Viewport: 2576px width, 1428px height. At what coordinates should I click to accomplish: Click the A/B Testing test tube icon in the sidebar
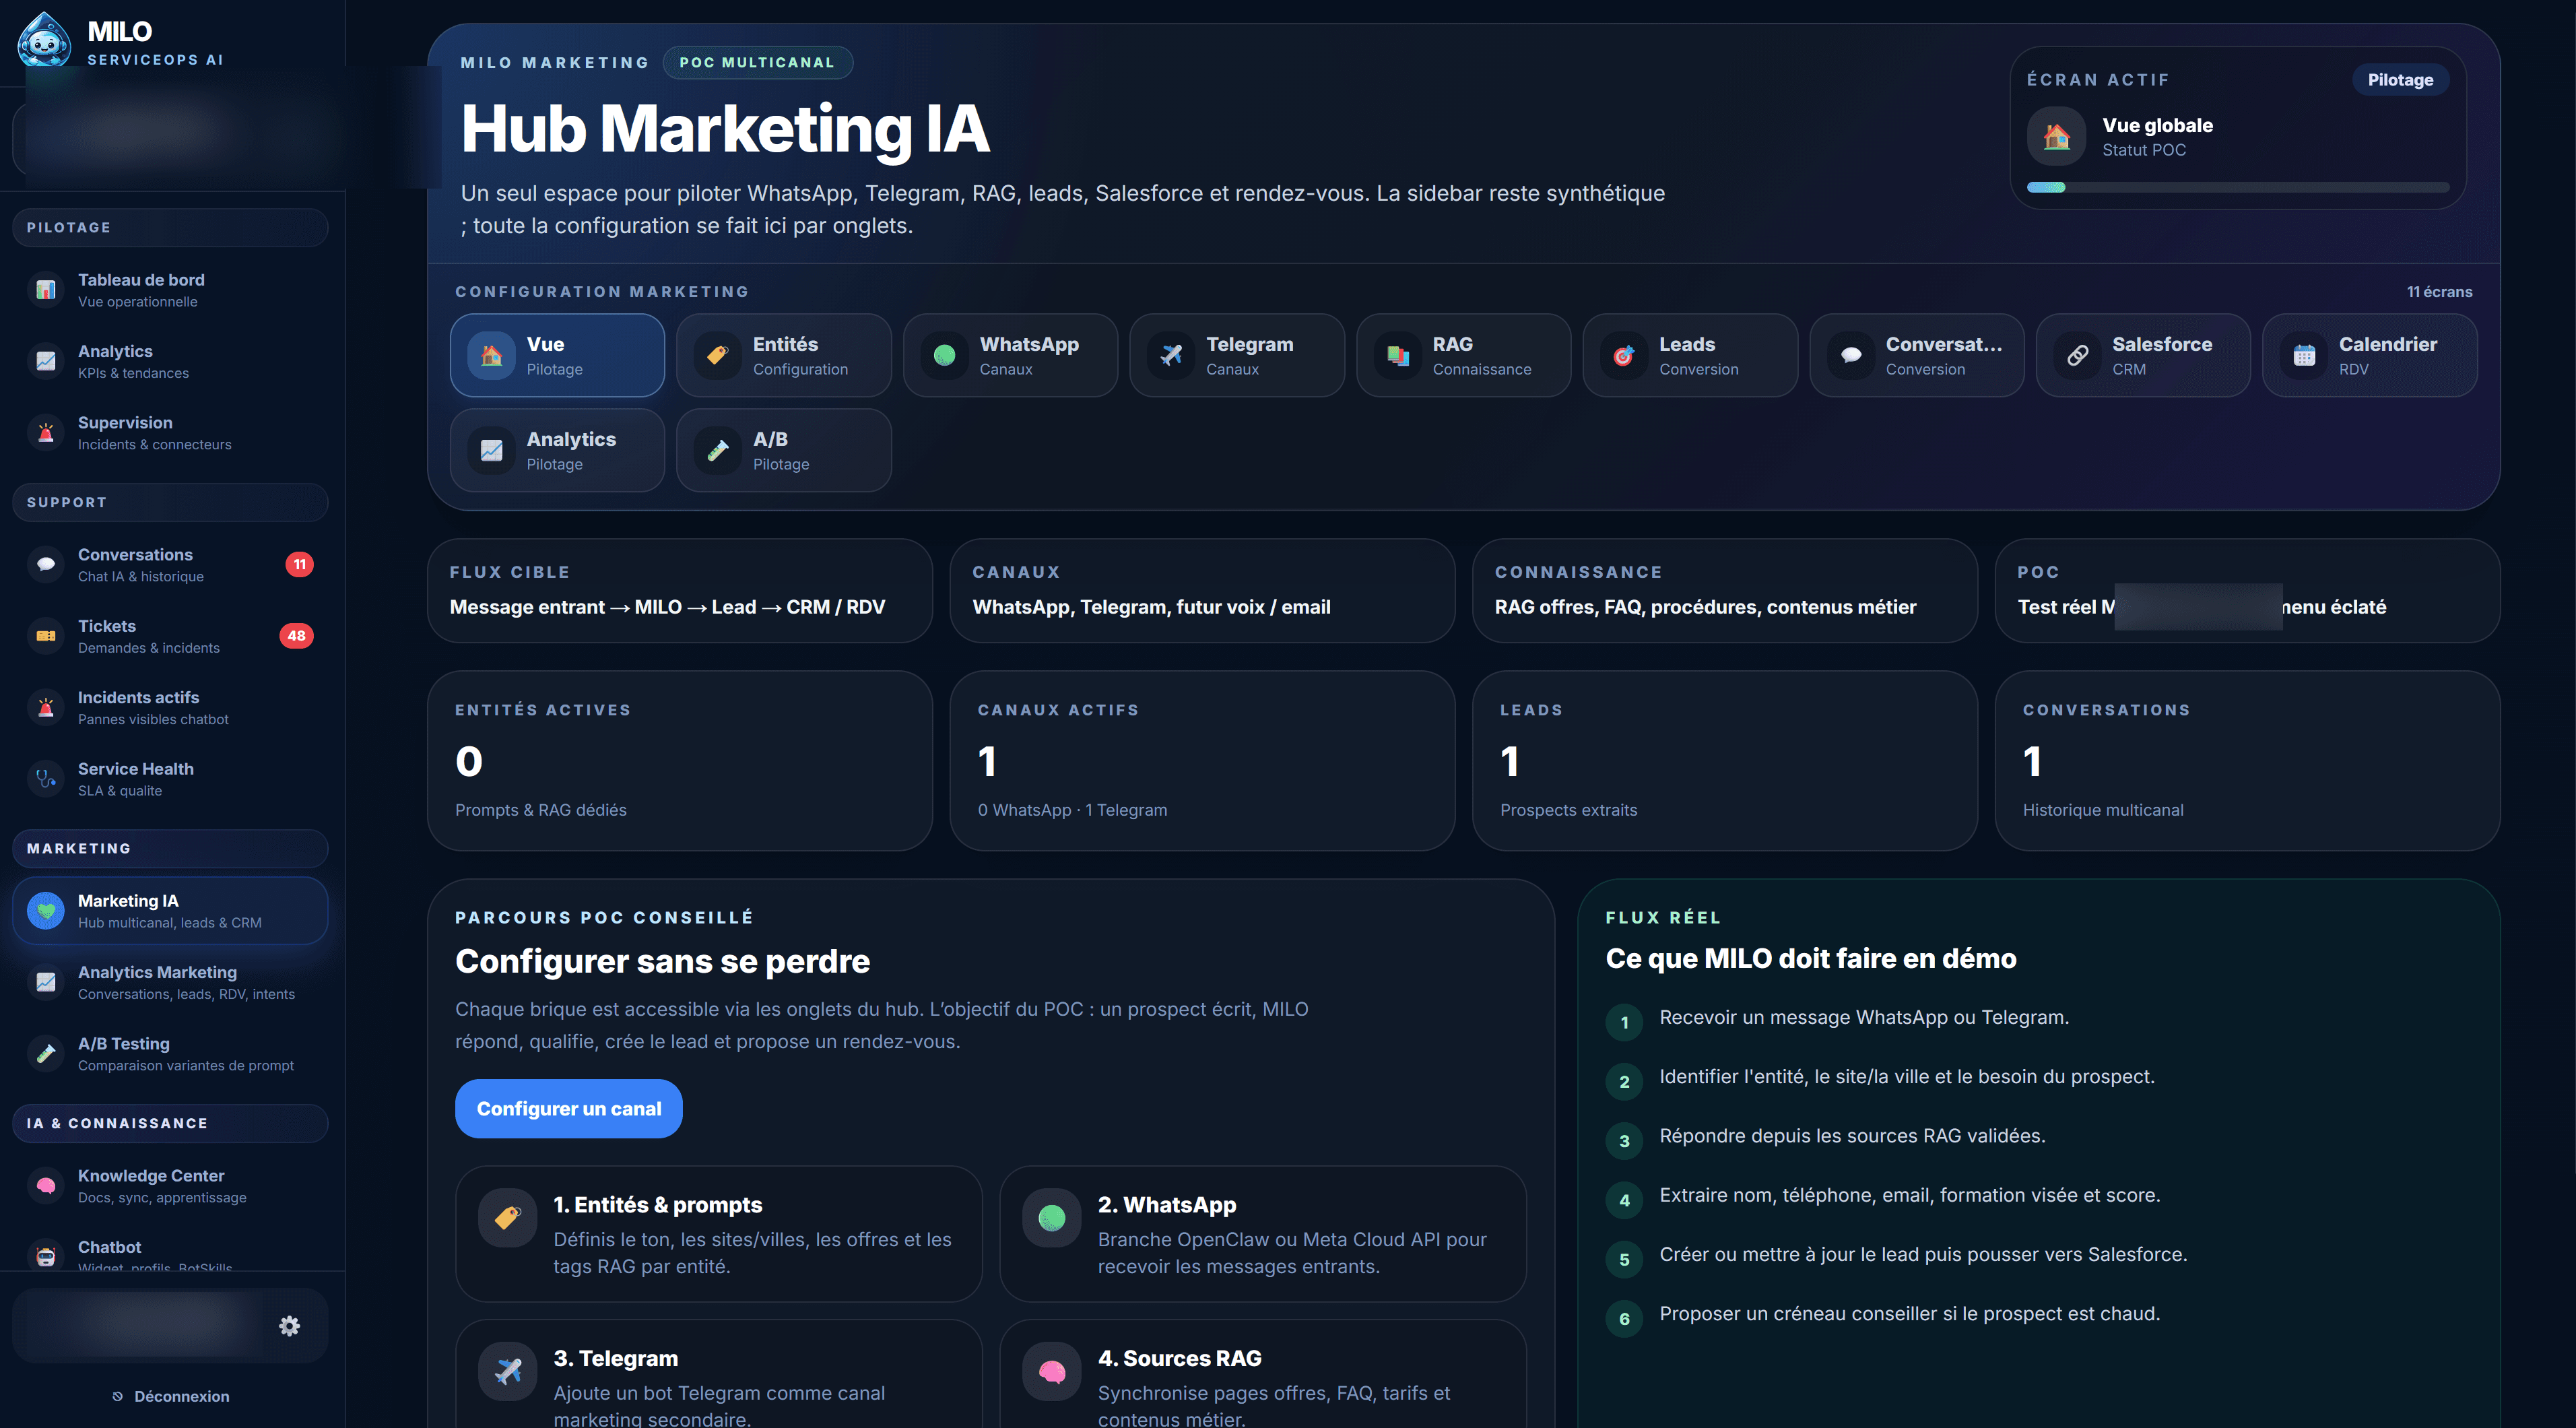coord(46,1054)
